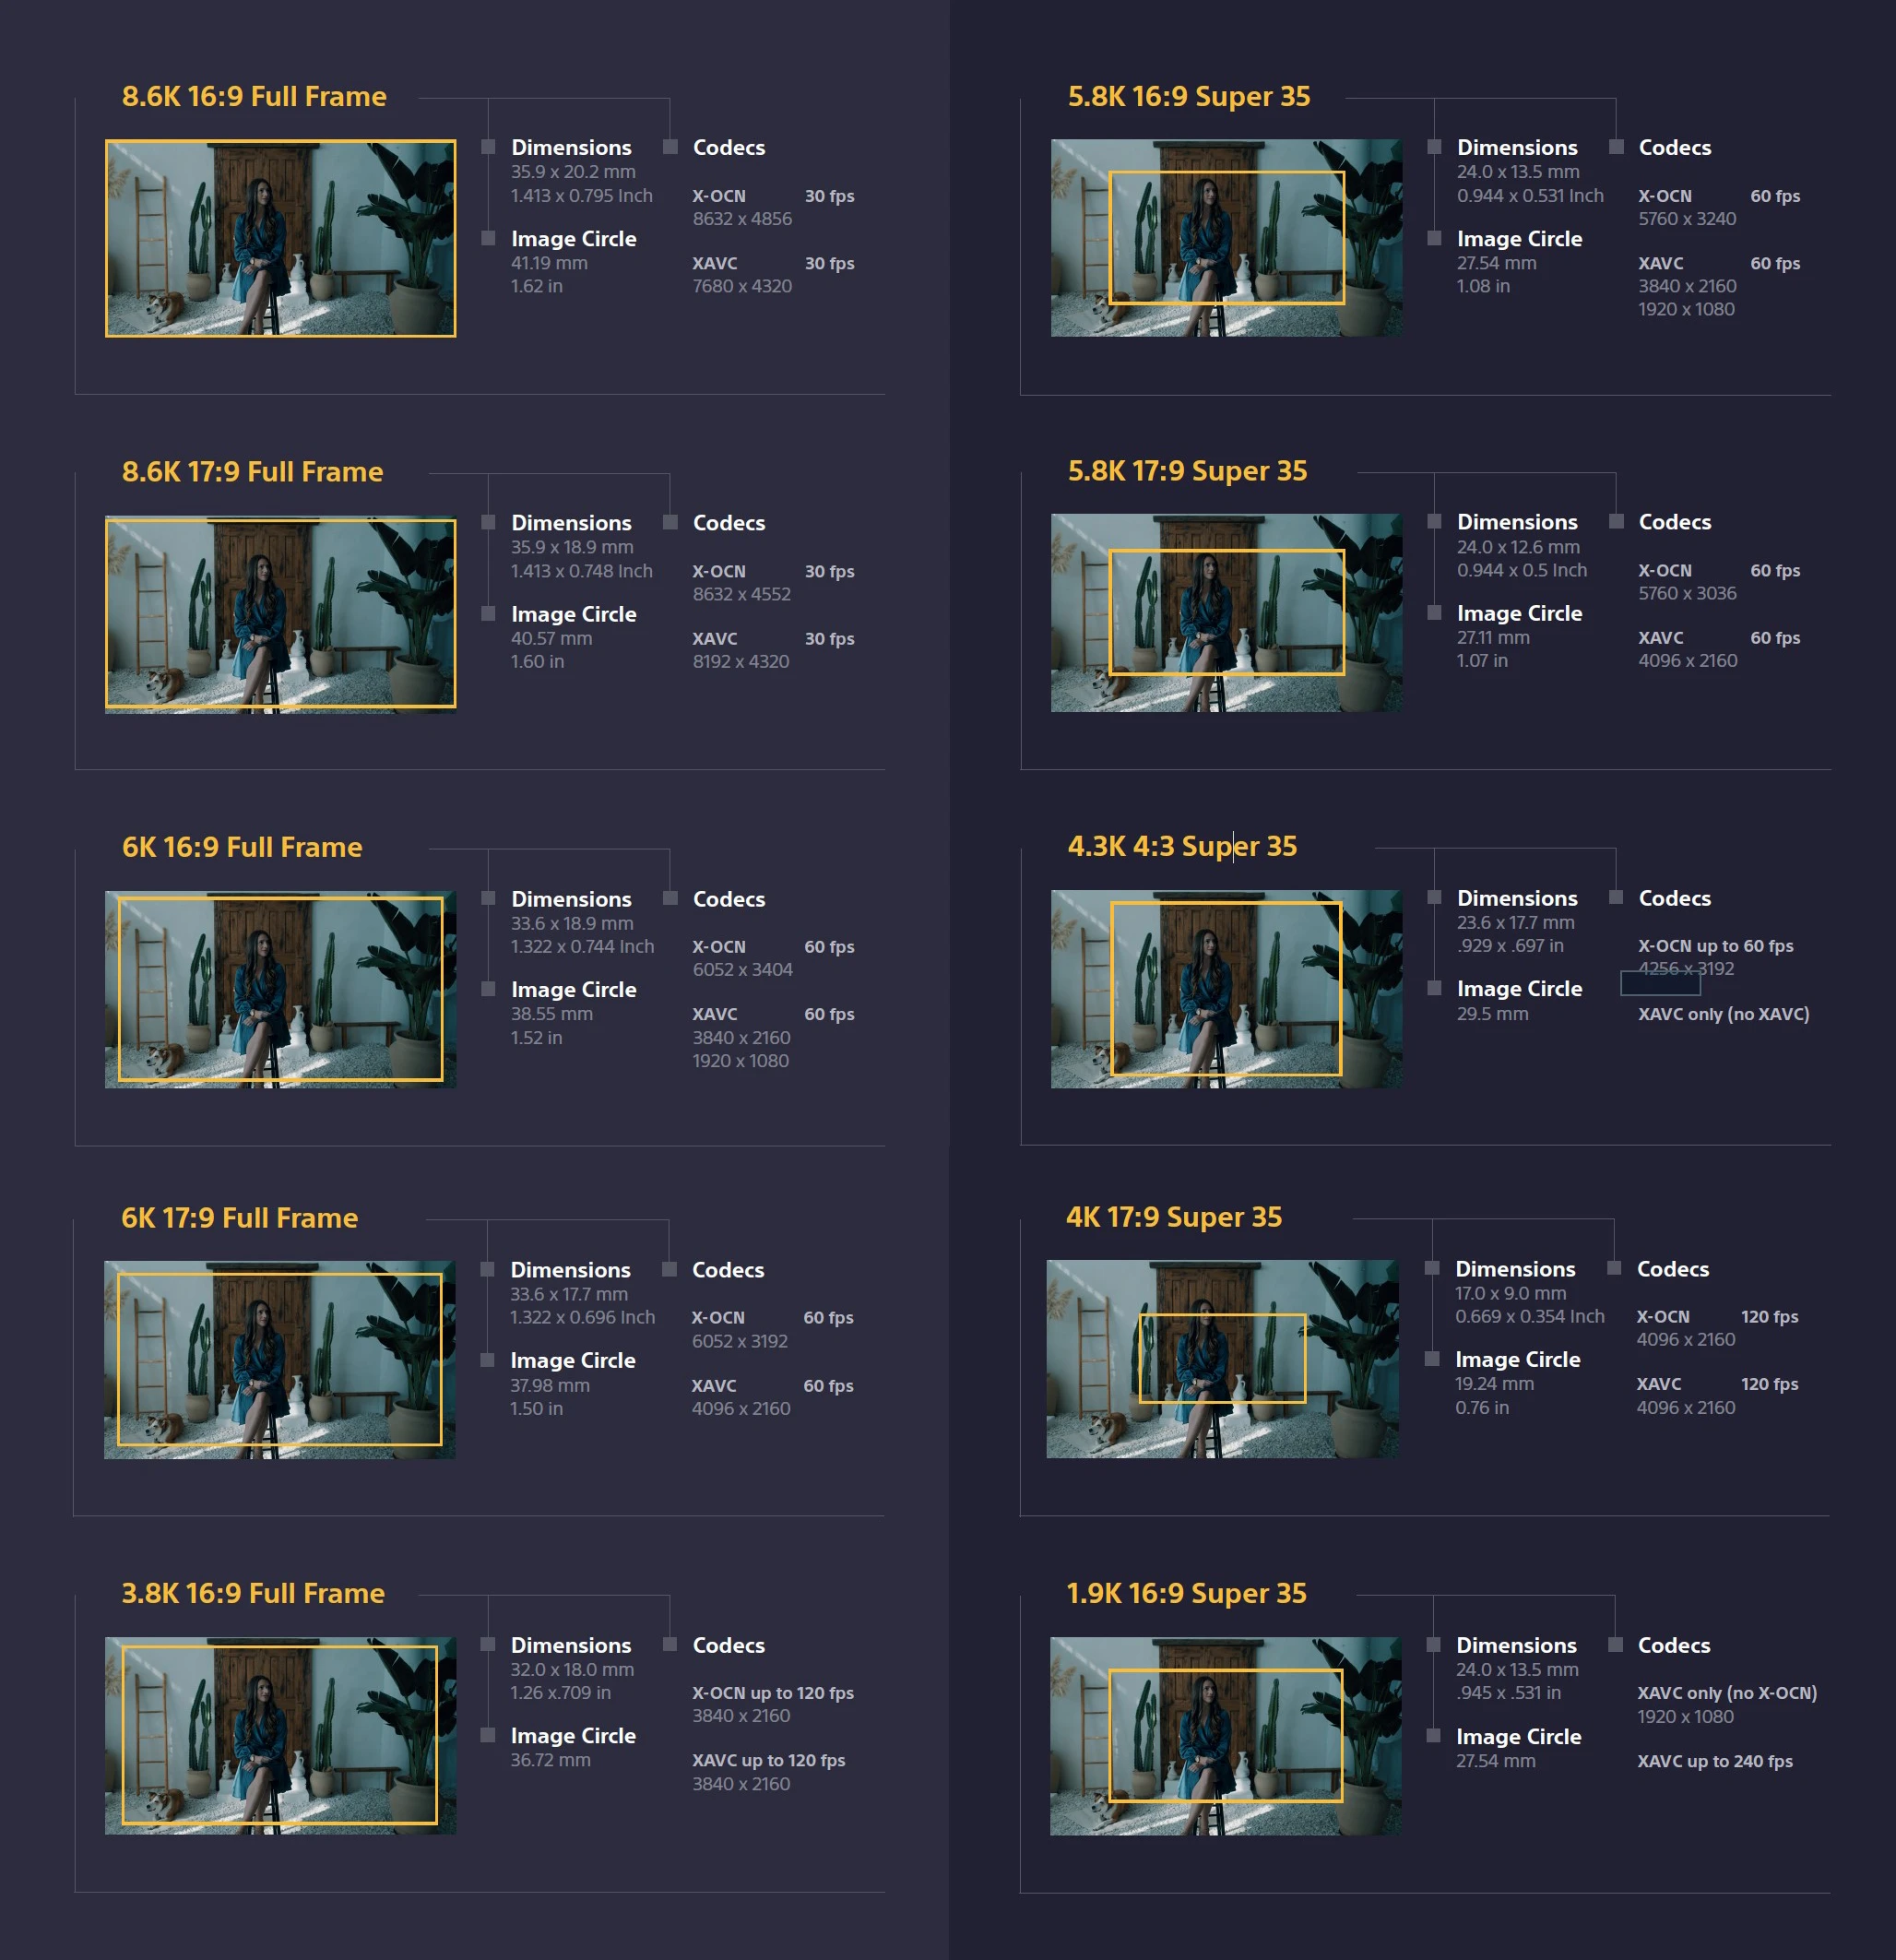Click the '7680 x 4320' XAVC resolution
This screenshot has width=1896, height=1960.
tap(742, 285)
